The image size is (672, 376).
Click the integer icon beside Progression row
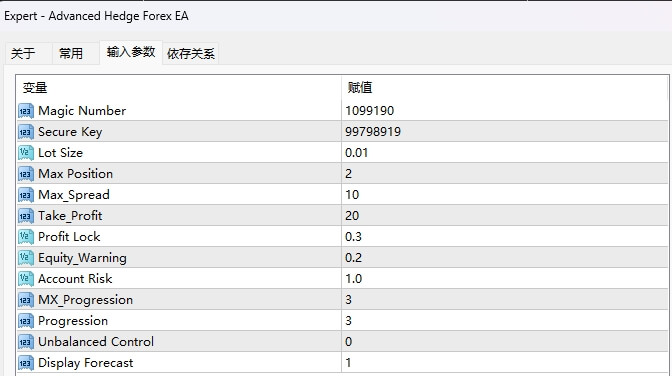tap(26, 321)
